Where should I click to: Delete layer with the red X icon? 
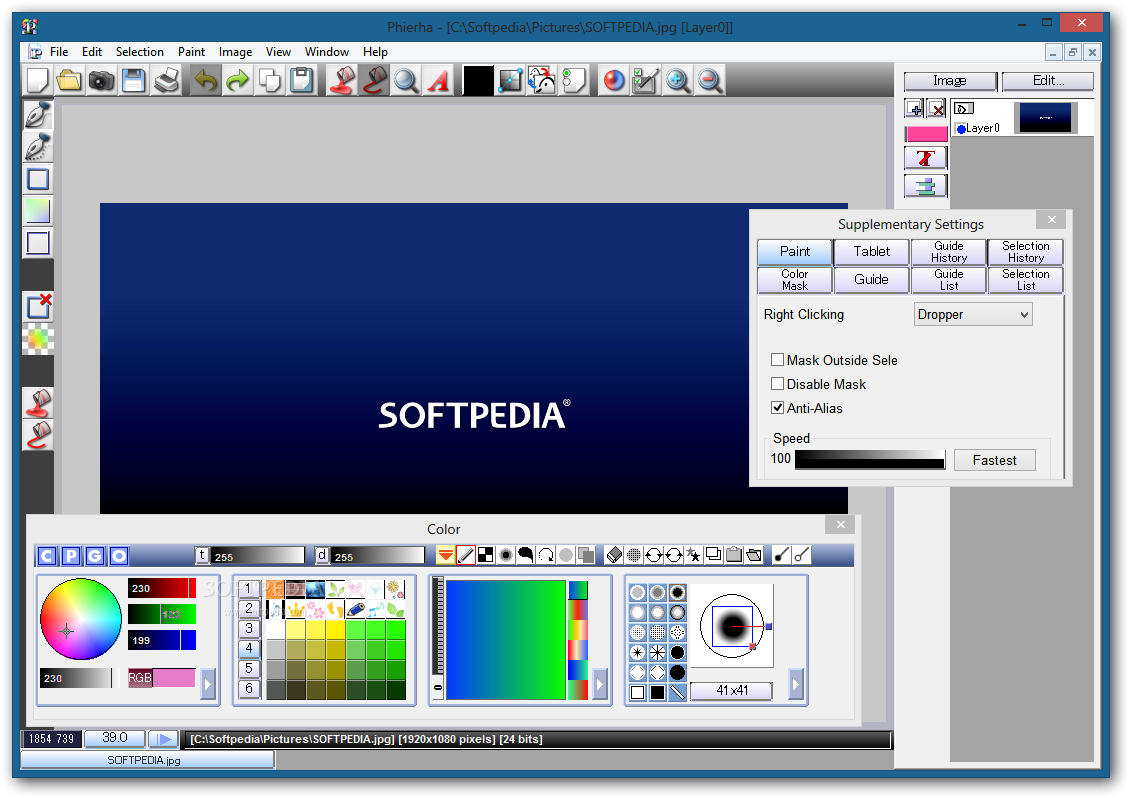(937, 109)
